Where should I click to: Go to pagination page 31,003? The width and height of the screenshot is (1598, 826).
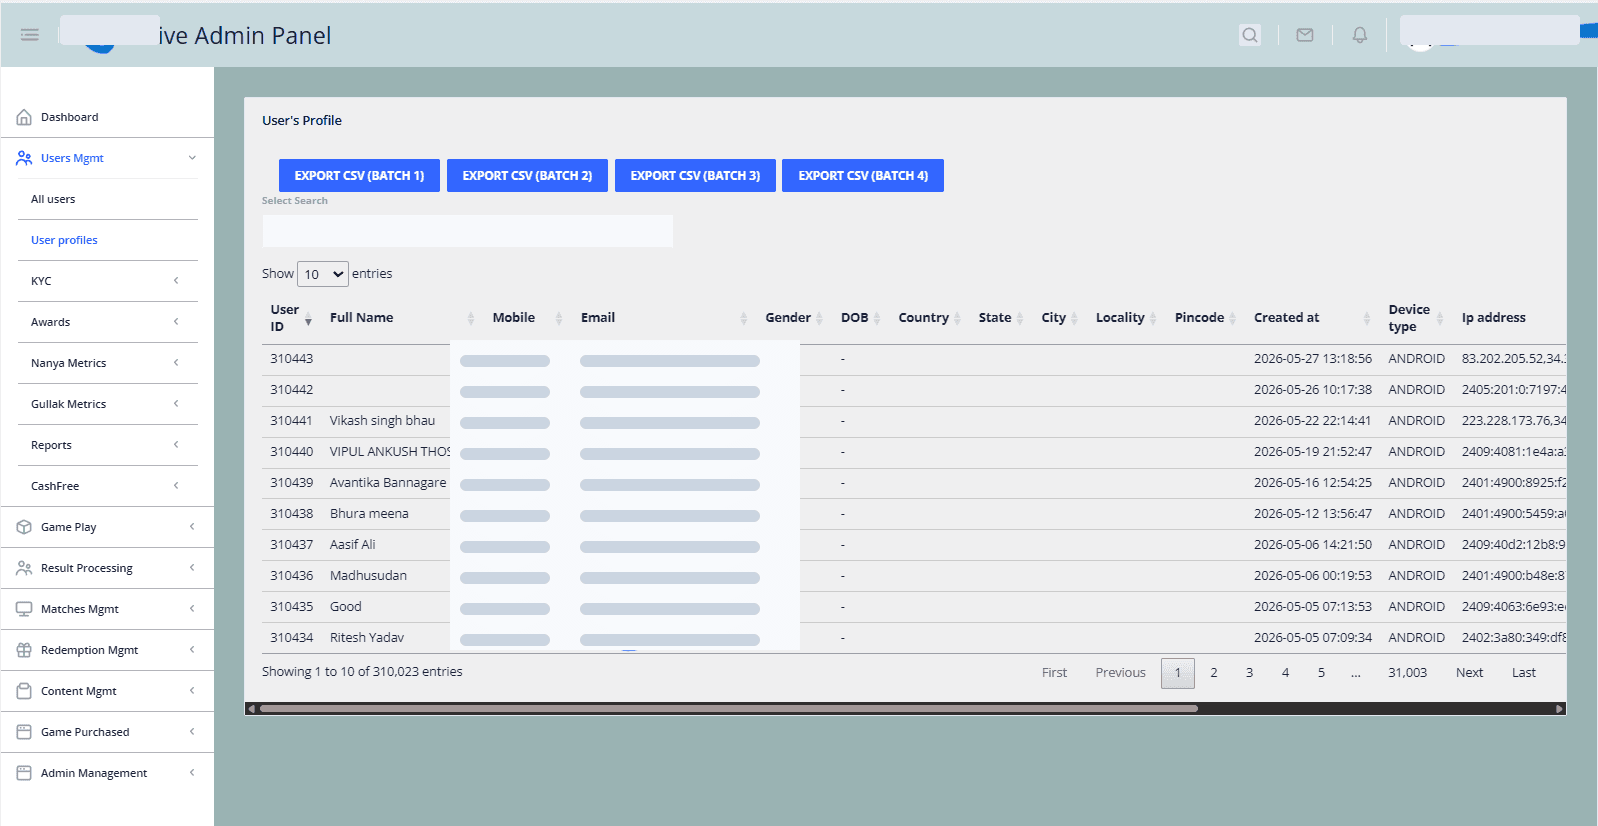(1407, 673)
